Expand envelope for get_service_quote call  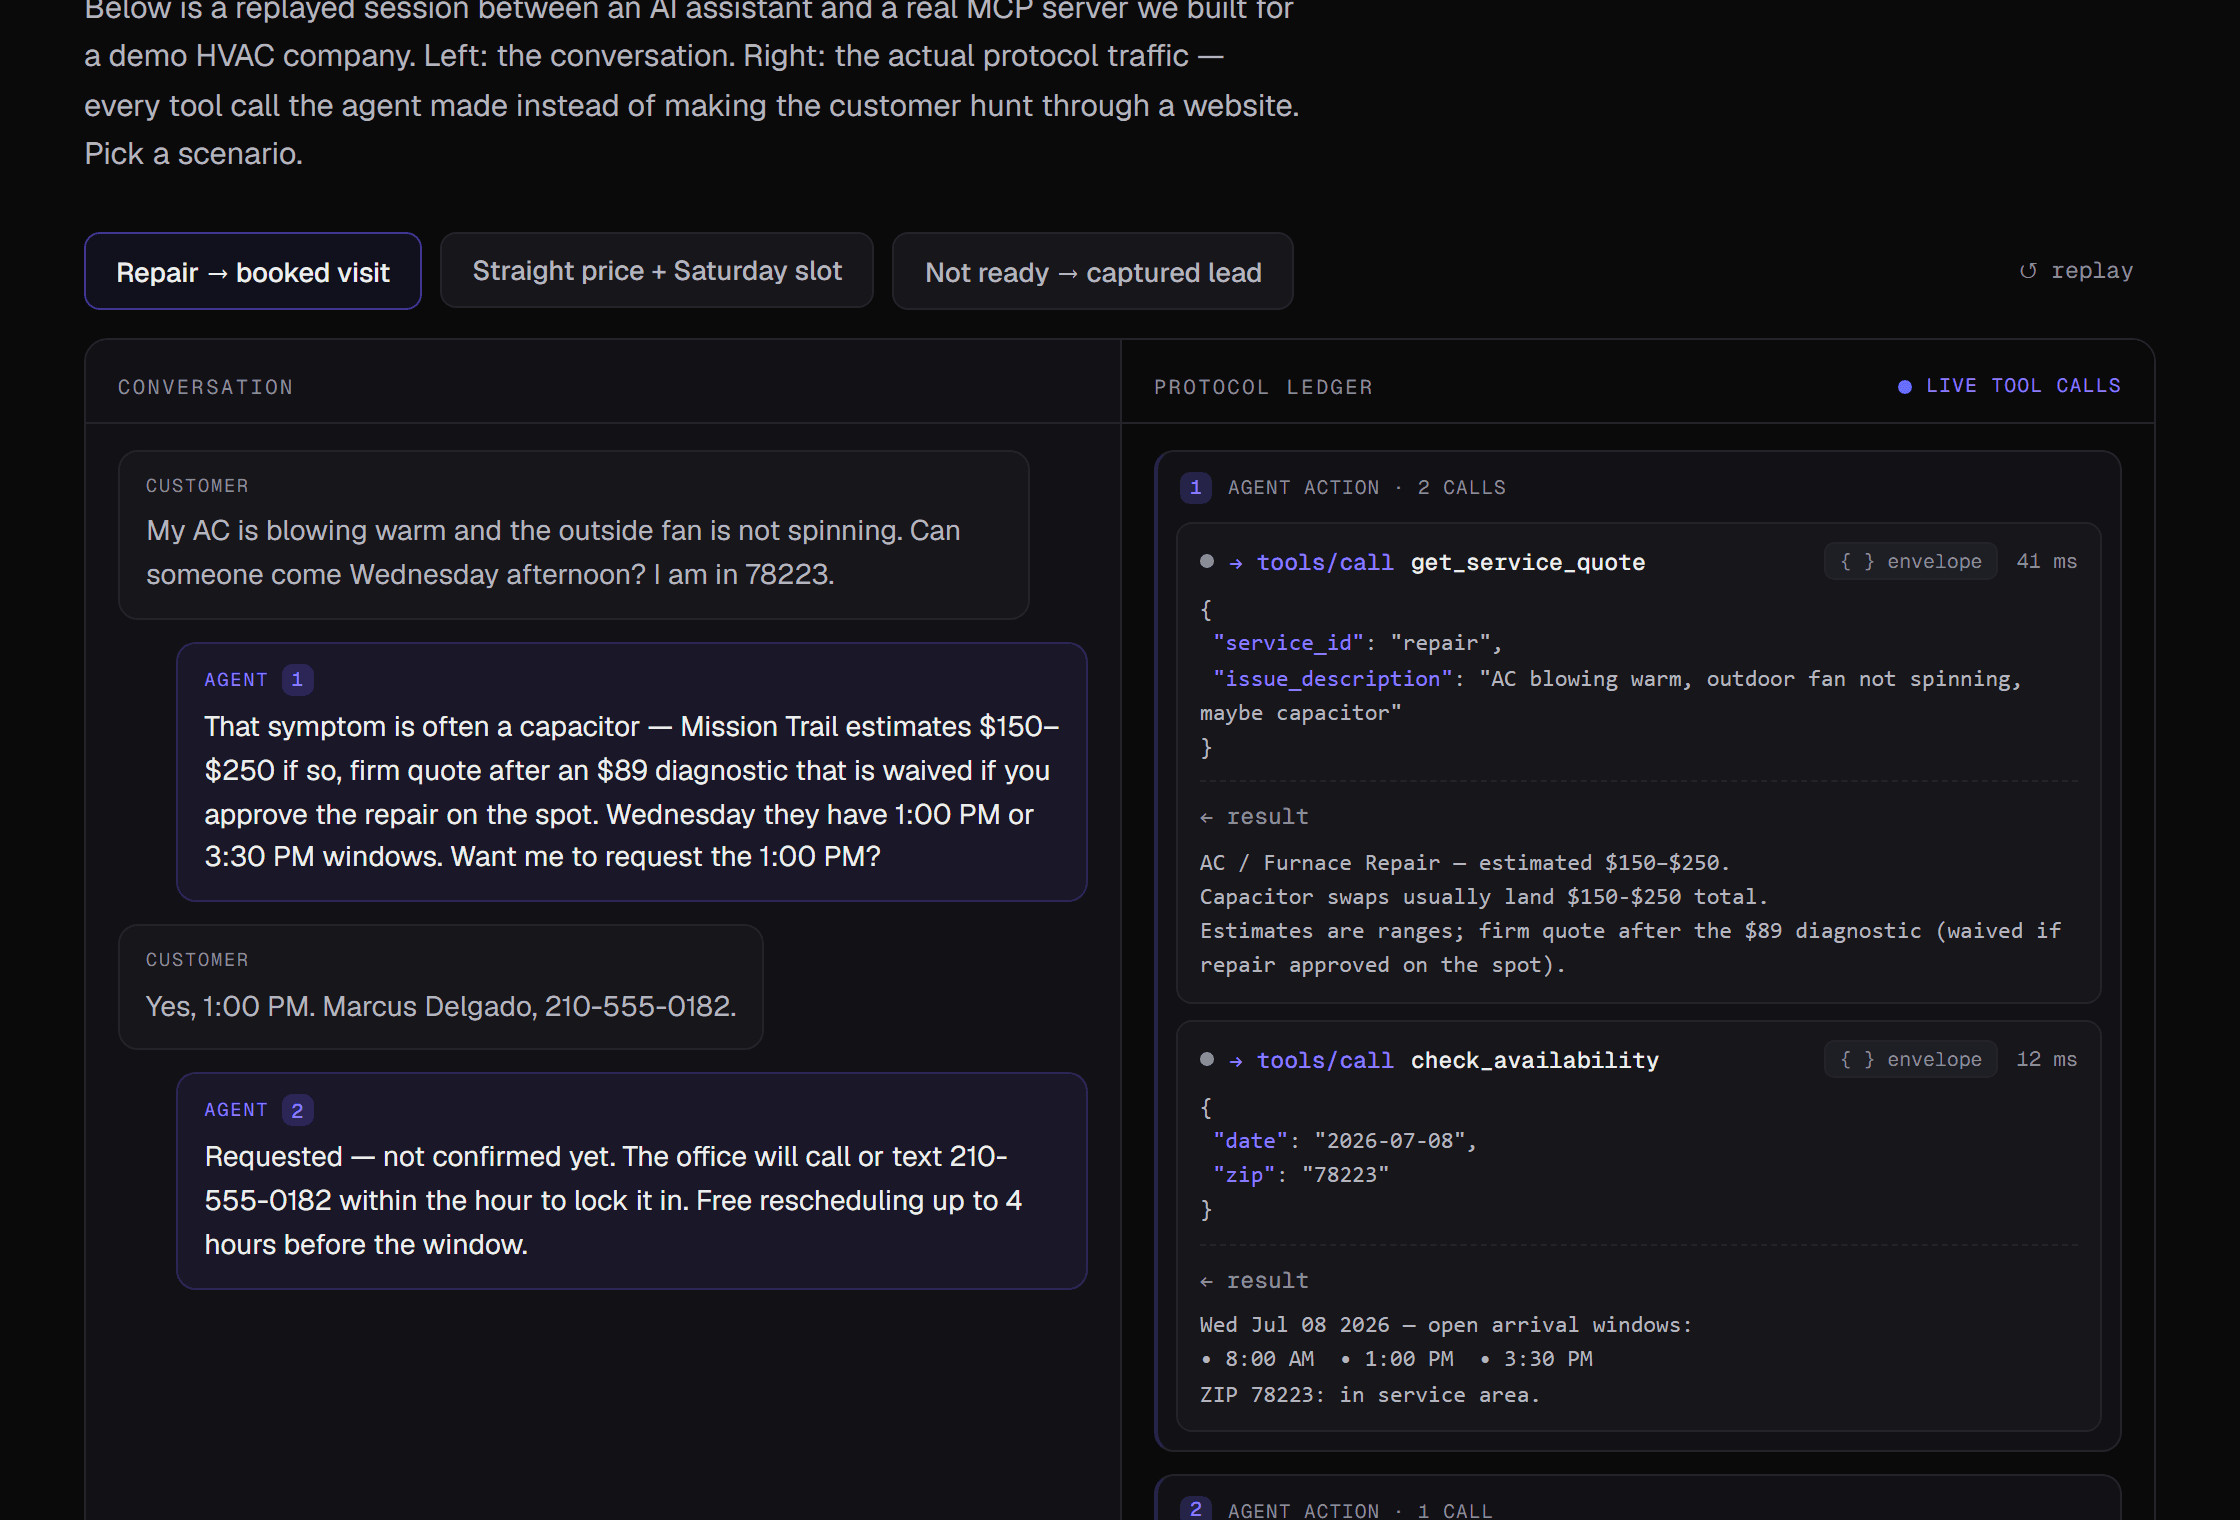(x=1911, y=561)
